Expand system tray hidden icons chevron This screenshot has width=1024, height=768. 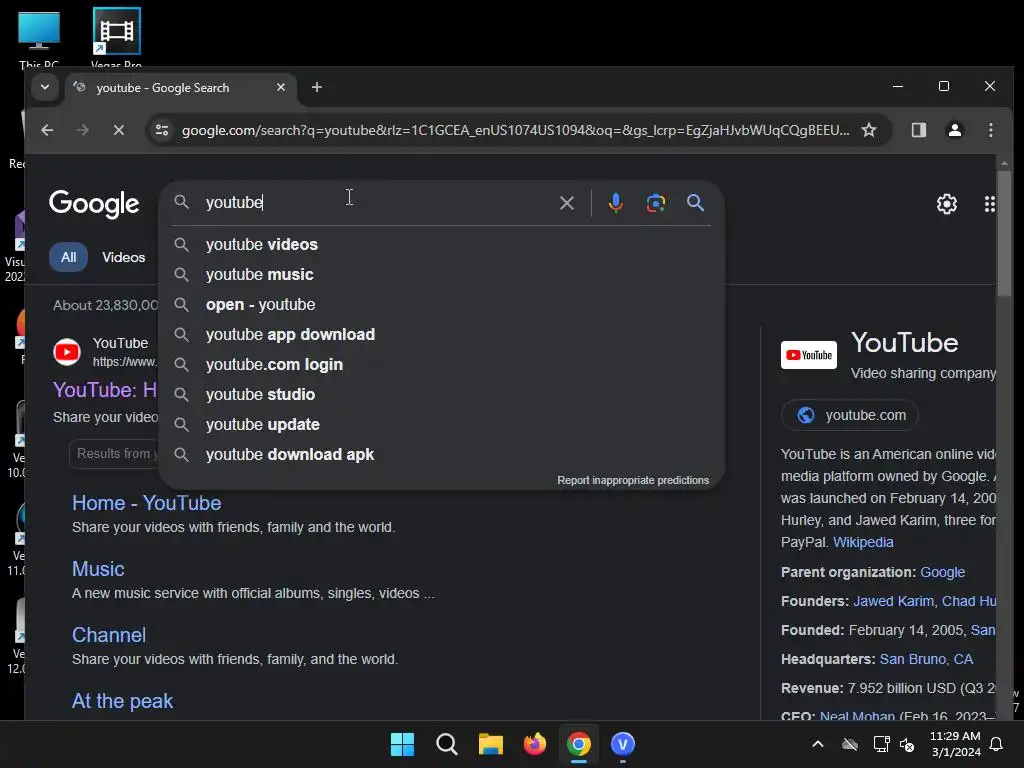pos(818,744)
